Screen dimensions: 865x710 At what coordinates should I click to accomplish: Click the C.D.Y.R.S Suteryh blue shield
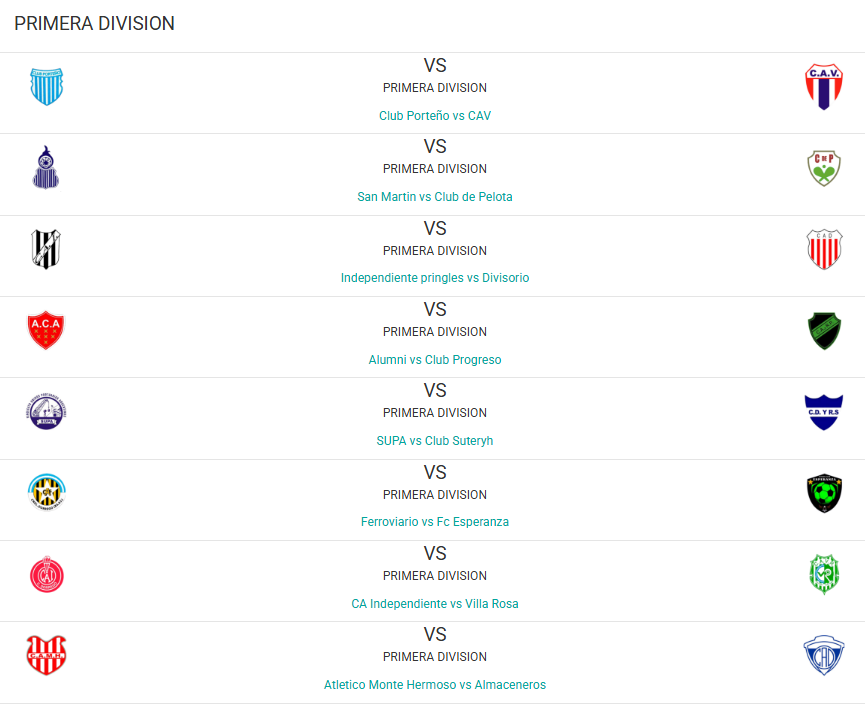point(824,412)
